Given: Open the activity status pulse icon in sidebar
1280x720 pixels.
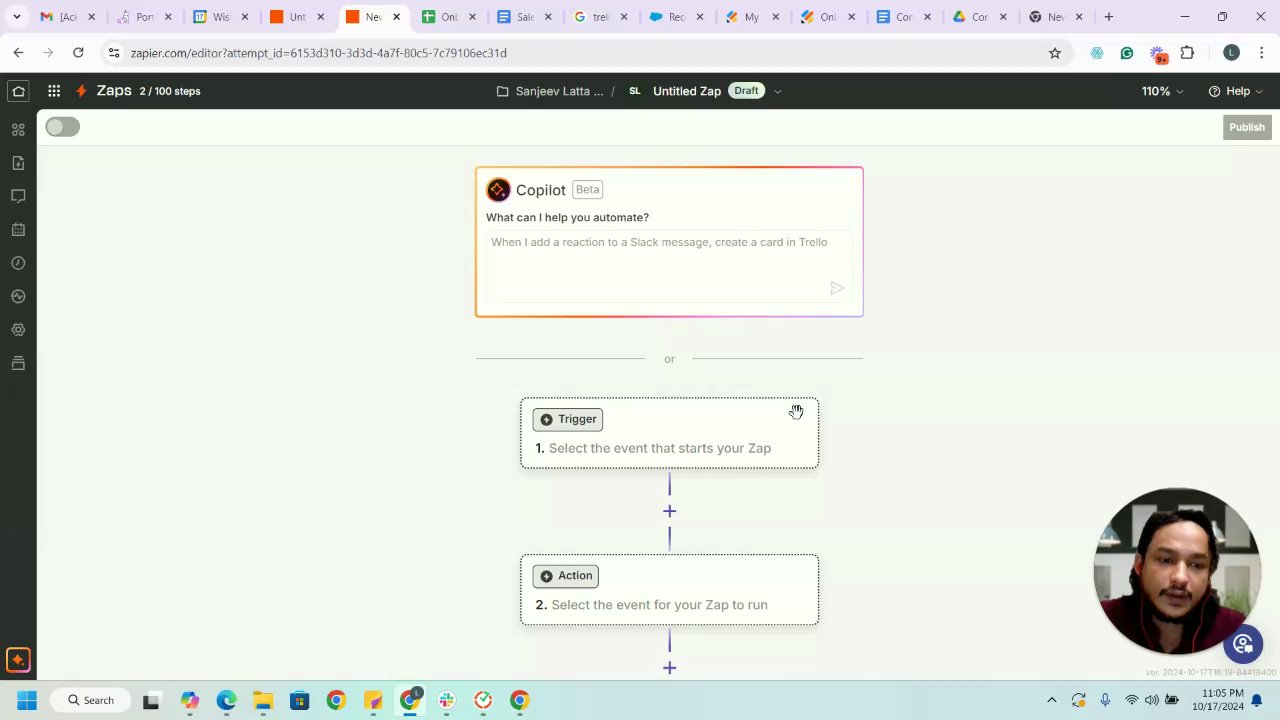Looking at the screenshot, I should coord(18,296).
